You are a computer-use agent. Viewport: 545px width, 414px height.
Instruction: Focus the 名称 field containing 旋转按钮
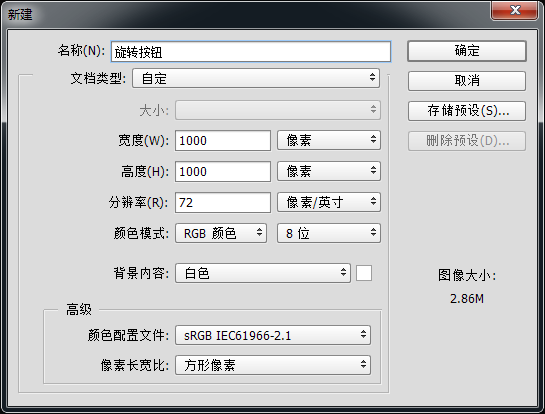251,52
